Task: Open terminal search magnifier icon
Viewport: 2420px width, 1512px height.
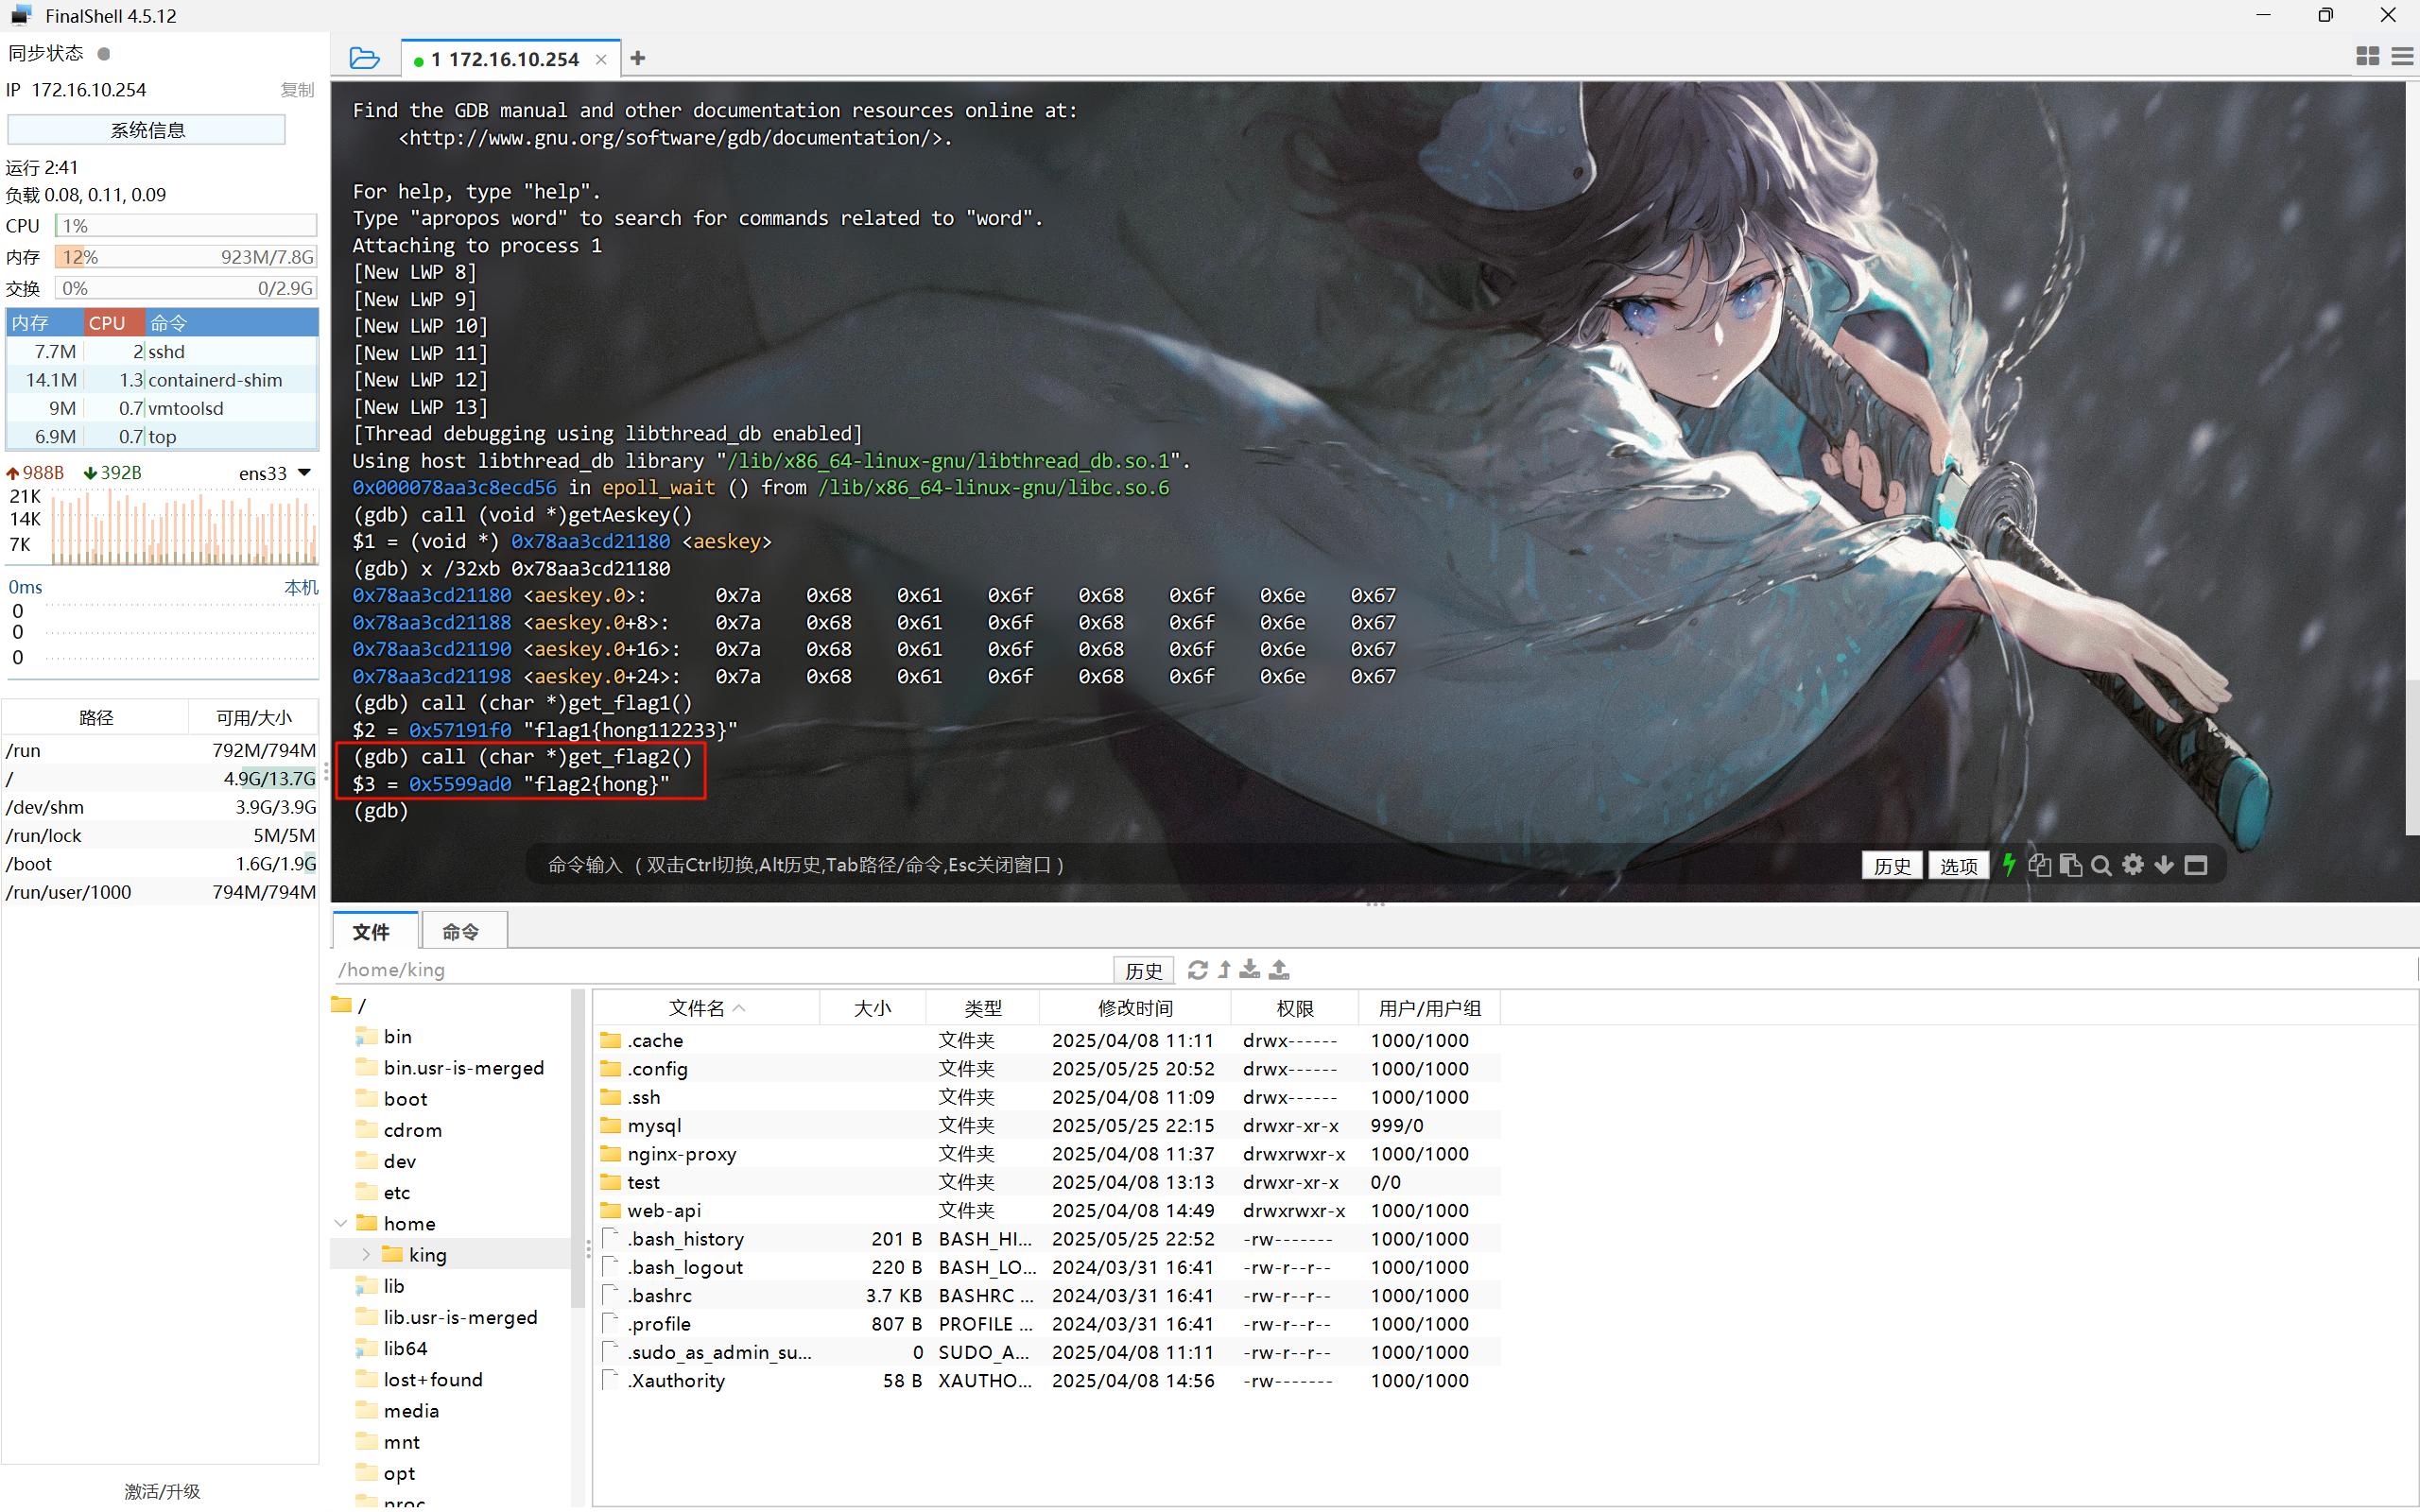Action: [x=2101, y=865]
